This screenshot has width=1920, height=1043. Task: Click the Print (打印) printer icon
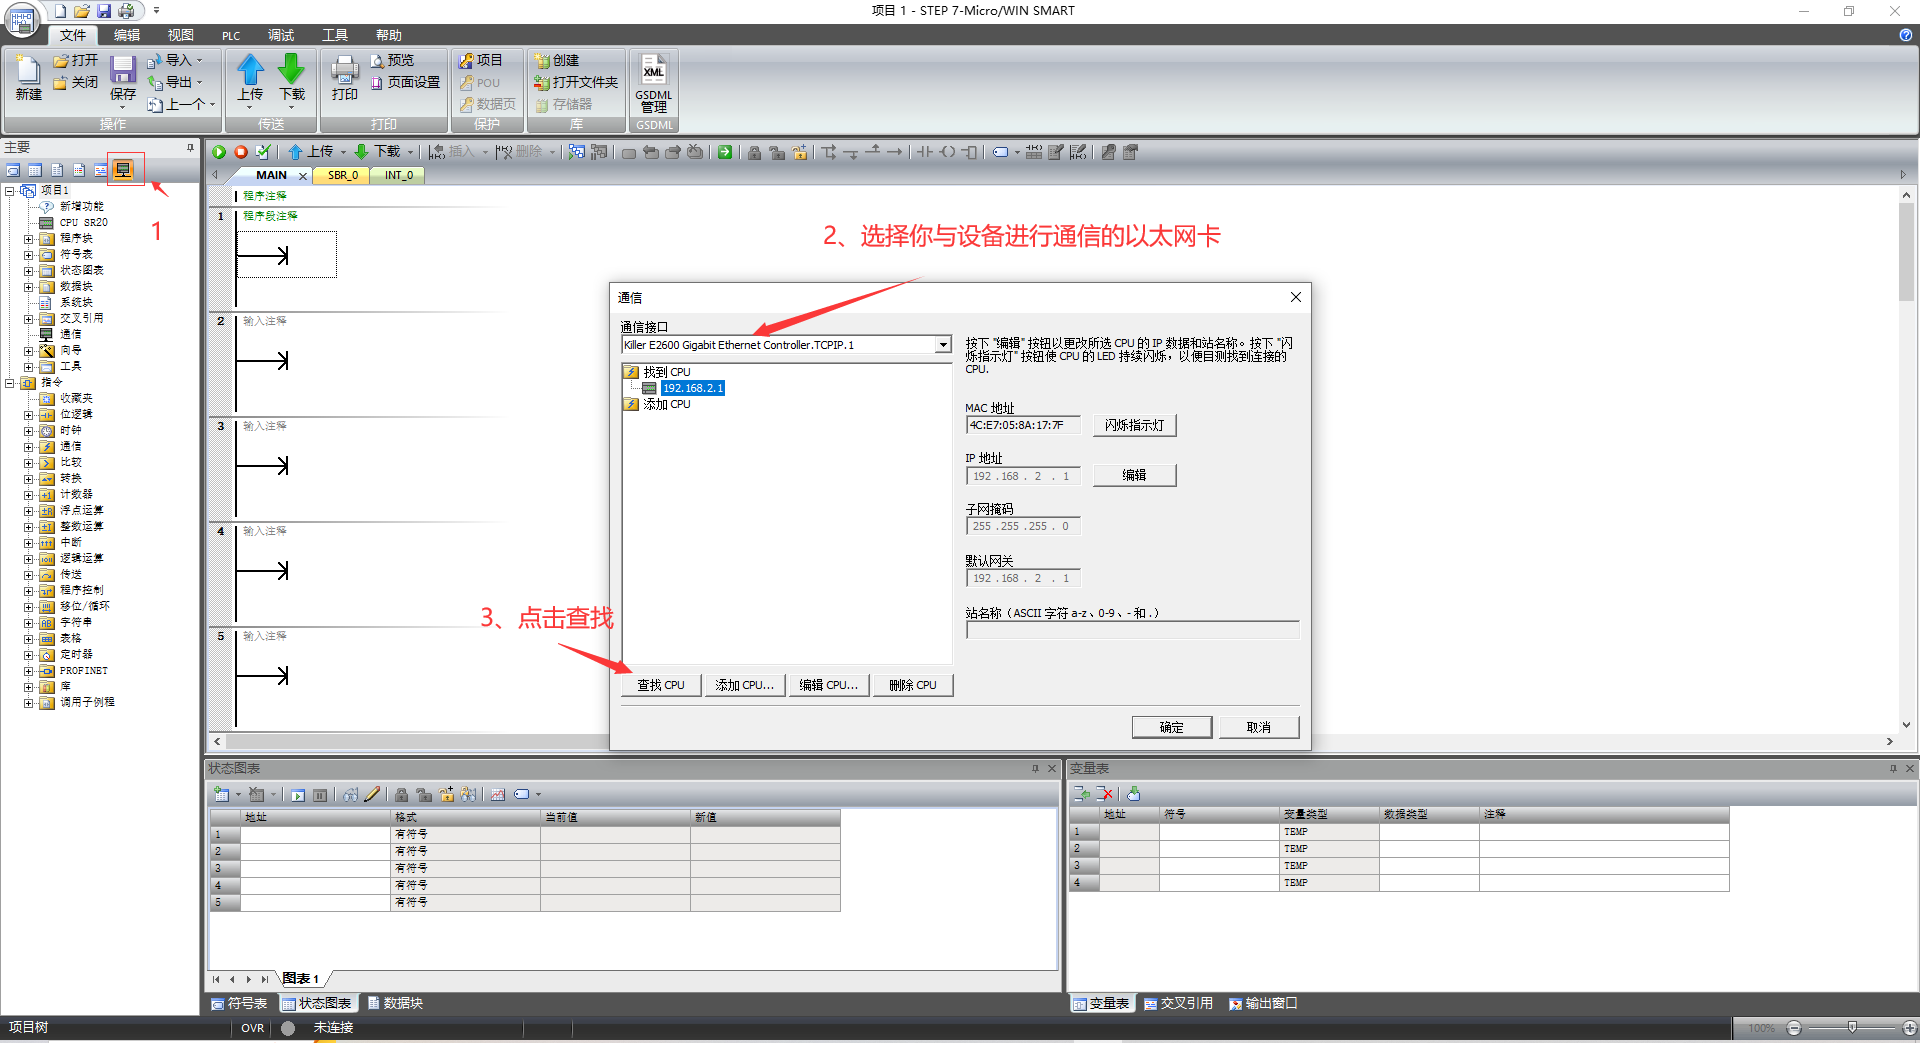(x=345, y=78)
